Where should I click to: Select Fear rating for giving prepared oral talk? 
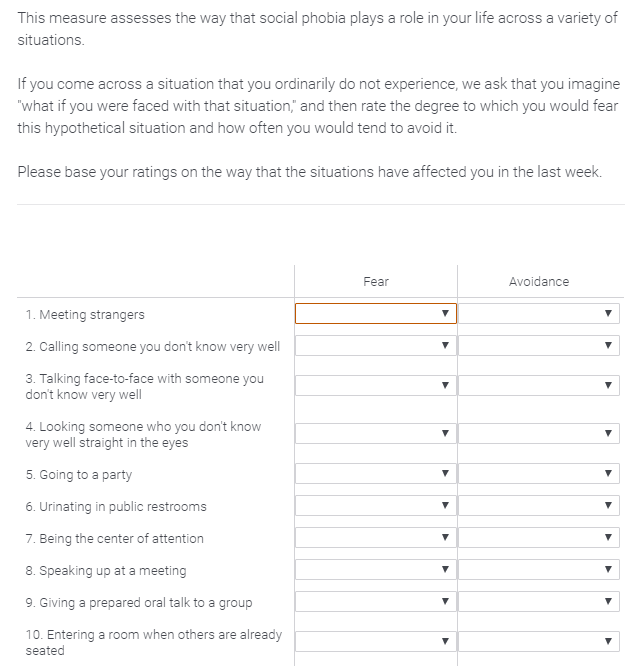pos(376,602)
